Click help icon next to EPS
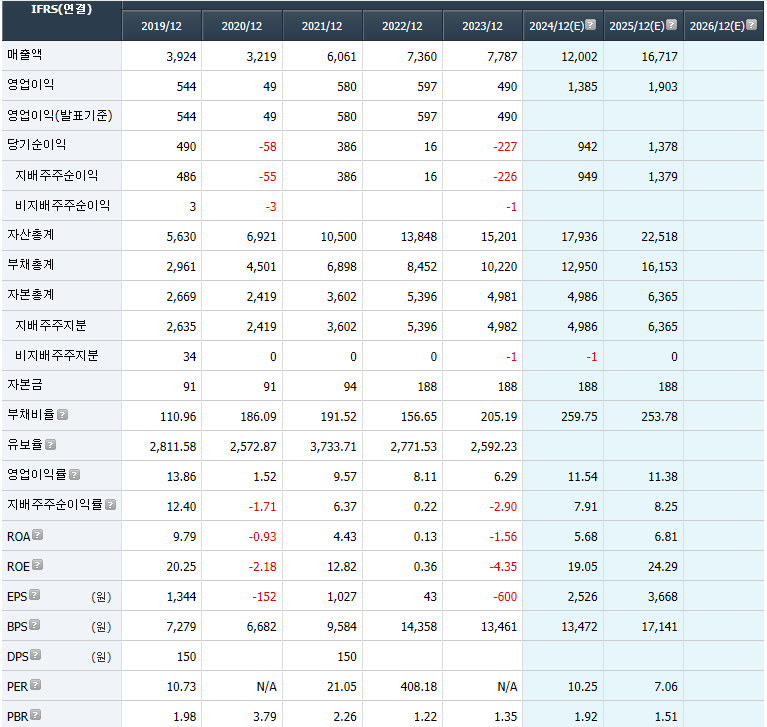The image size is (767, 727). (34, 595)
